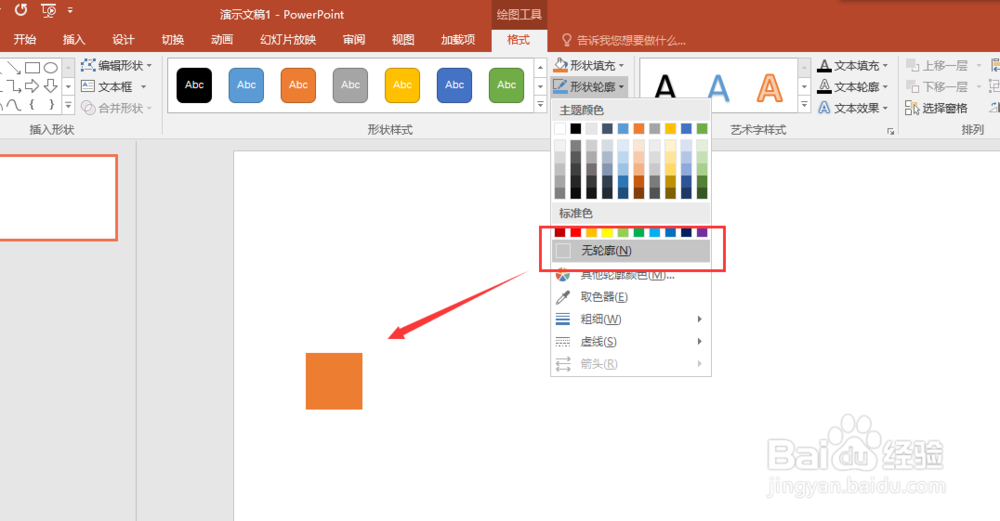The image size is (1000, 521).
Task: Apply the orange outlined A WordArt style
Action: coord(770,87)
